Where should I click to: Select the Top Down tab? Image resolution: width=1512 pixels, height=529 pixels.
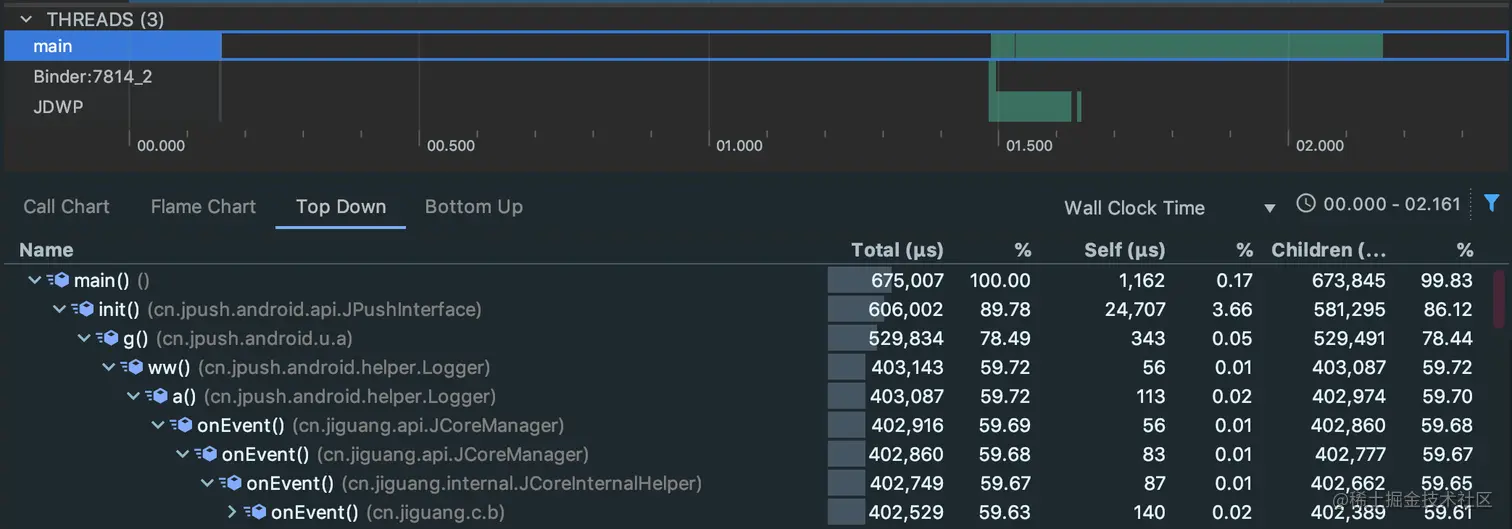(341, 207)
